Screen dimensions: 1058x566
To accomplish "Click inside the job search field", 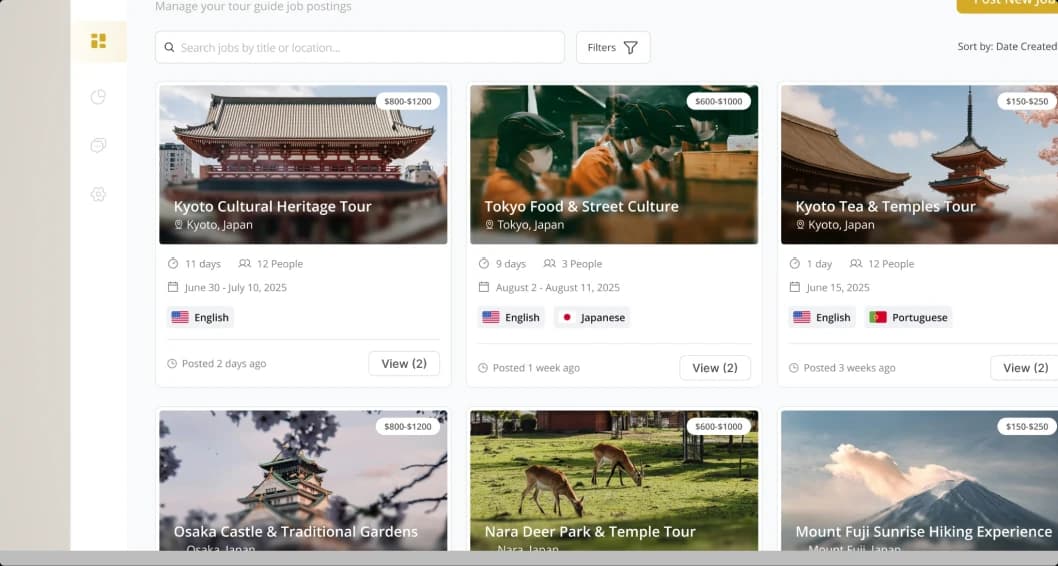I will coord(360,47).
